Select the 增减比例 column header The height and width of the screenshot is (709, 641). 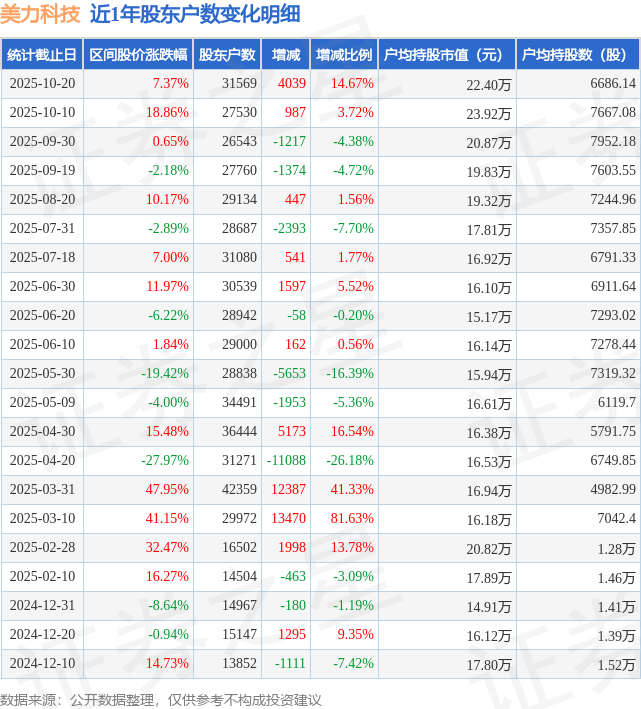click(x=344, y=55)
